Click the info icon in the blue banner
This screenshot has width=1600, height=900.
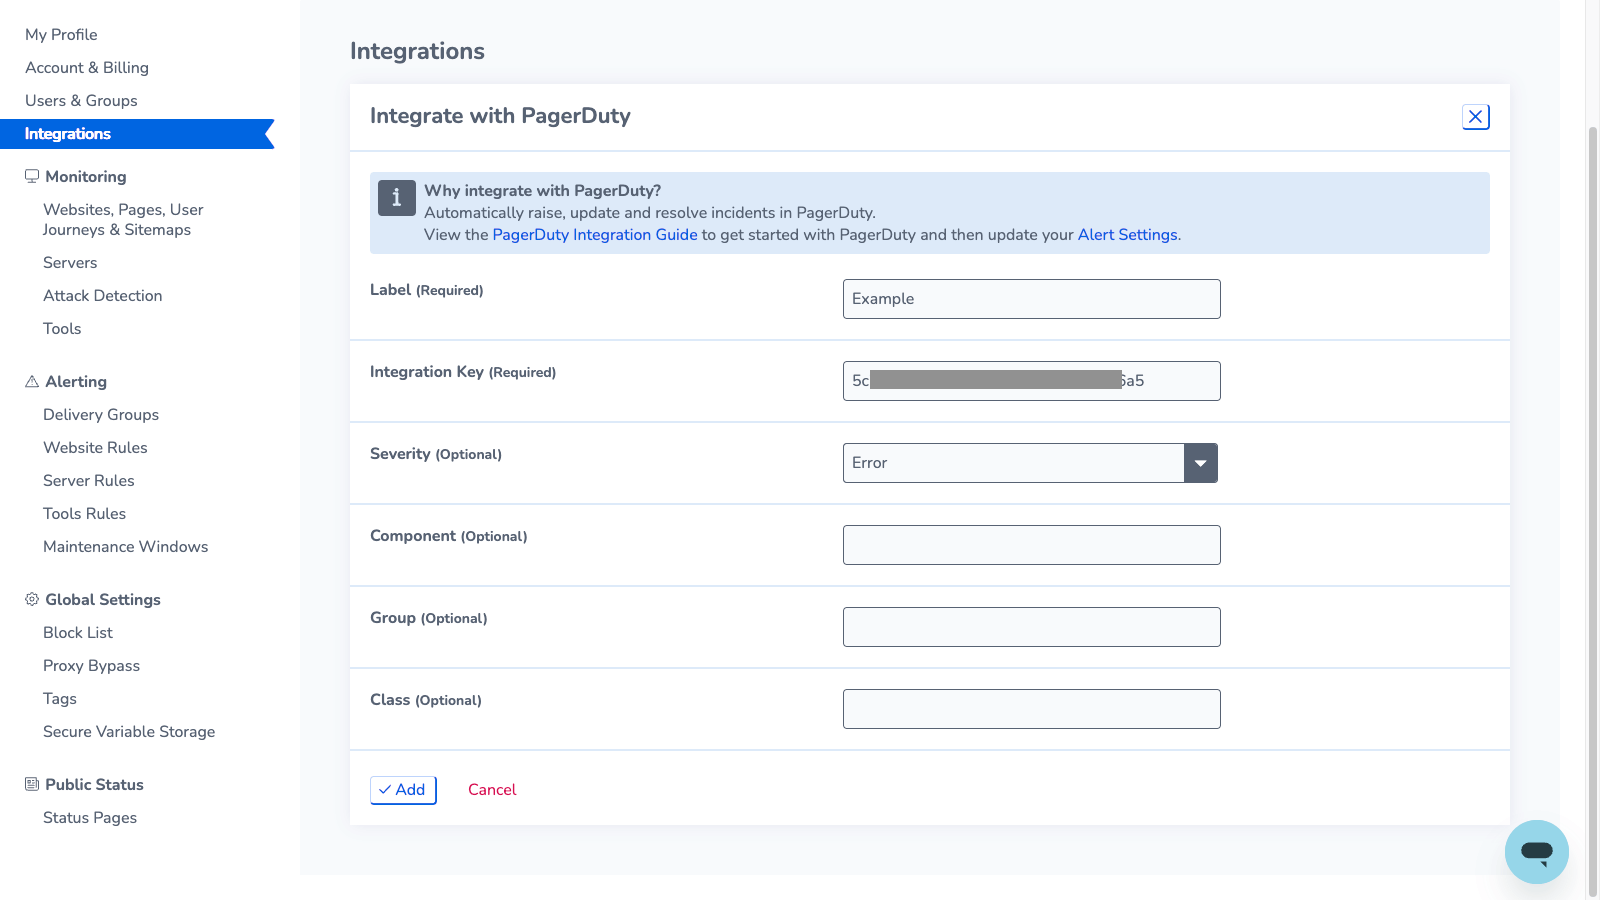[x=396, y=198]
